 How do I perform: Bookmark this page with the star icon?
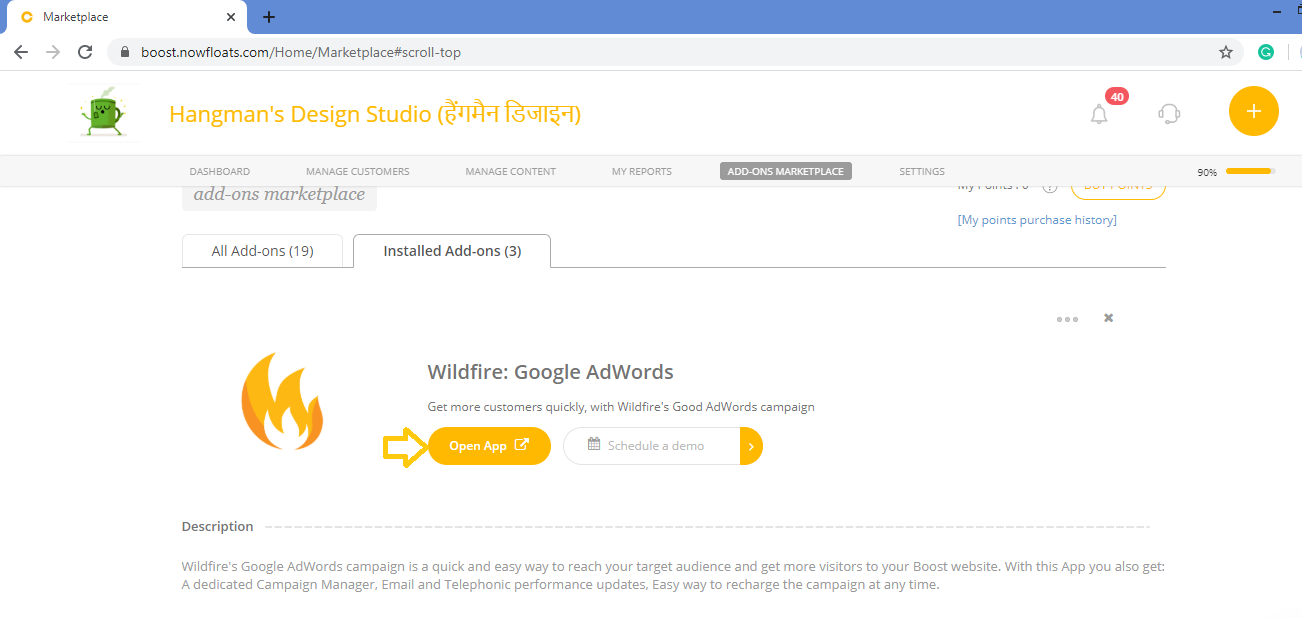point(1226,52)
